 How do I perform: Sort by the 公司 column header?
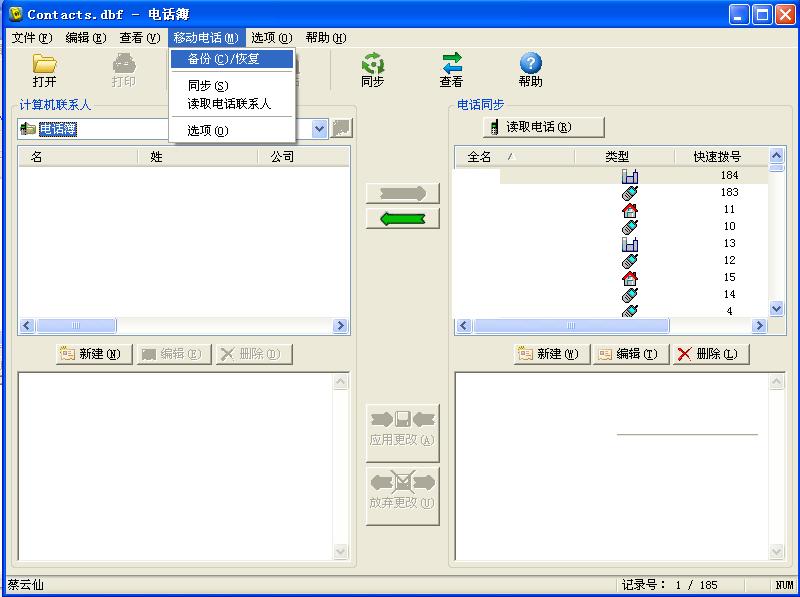point(303,157)
